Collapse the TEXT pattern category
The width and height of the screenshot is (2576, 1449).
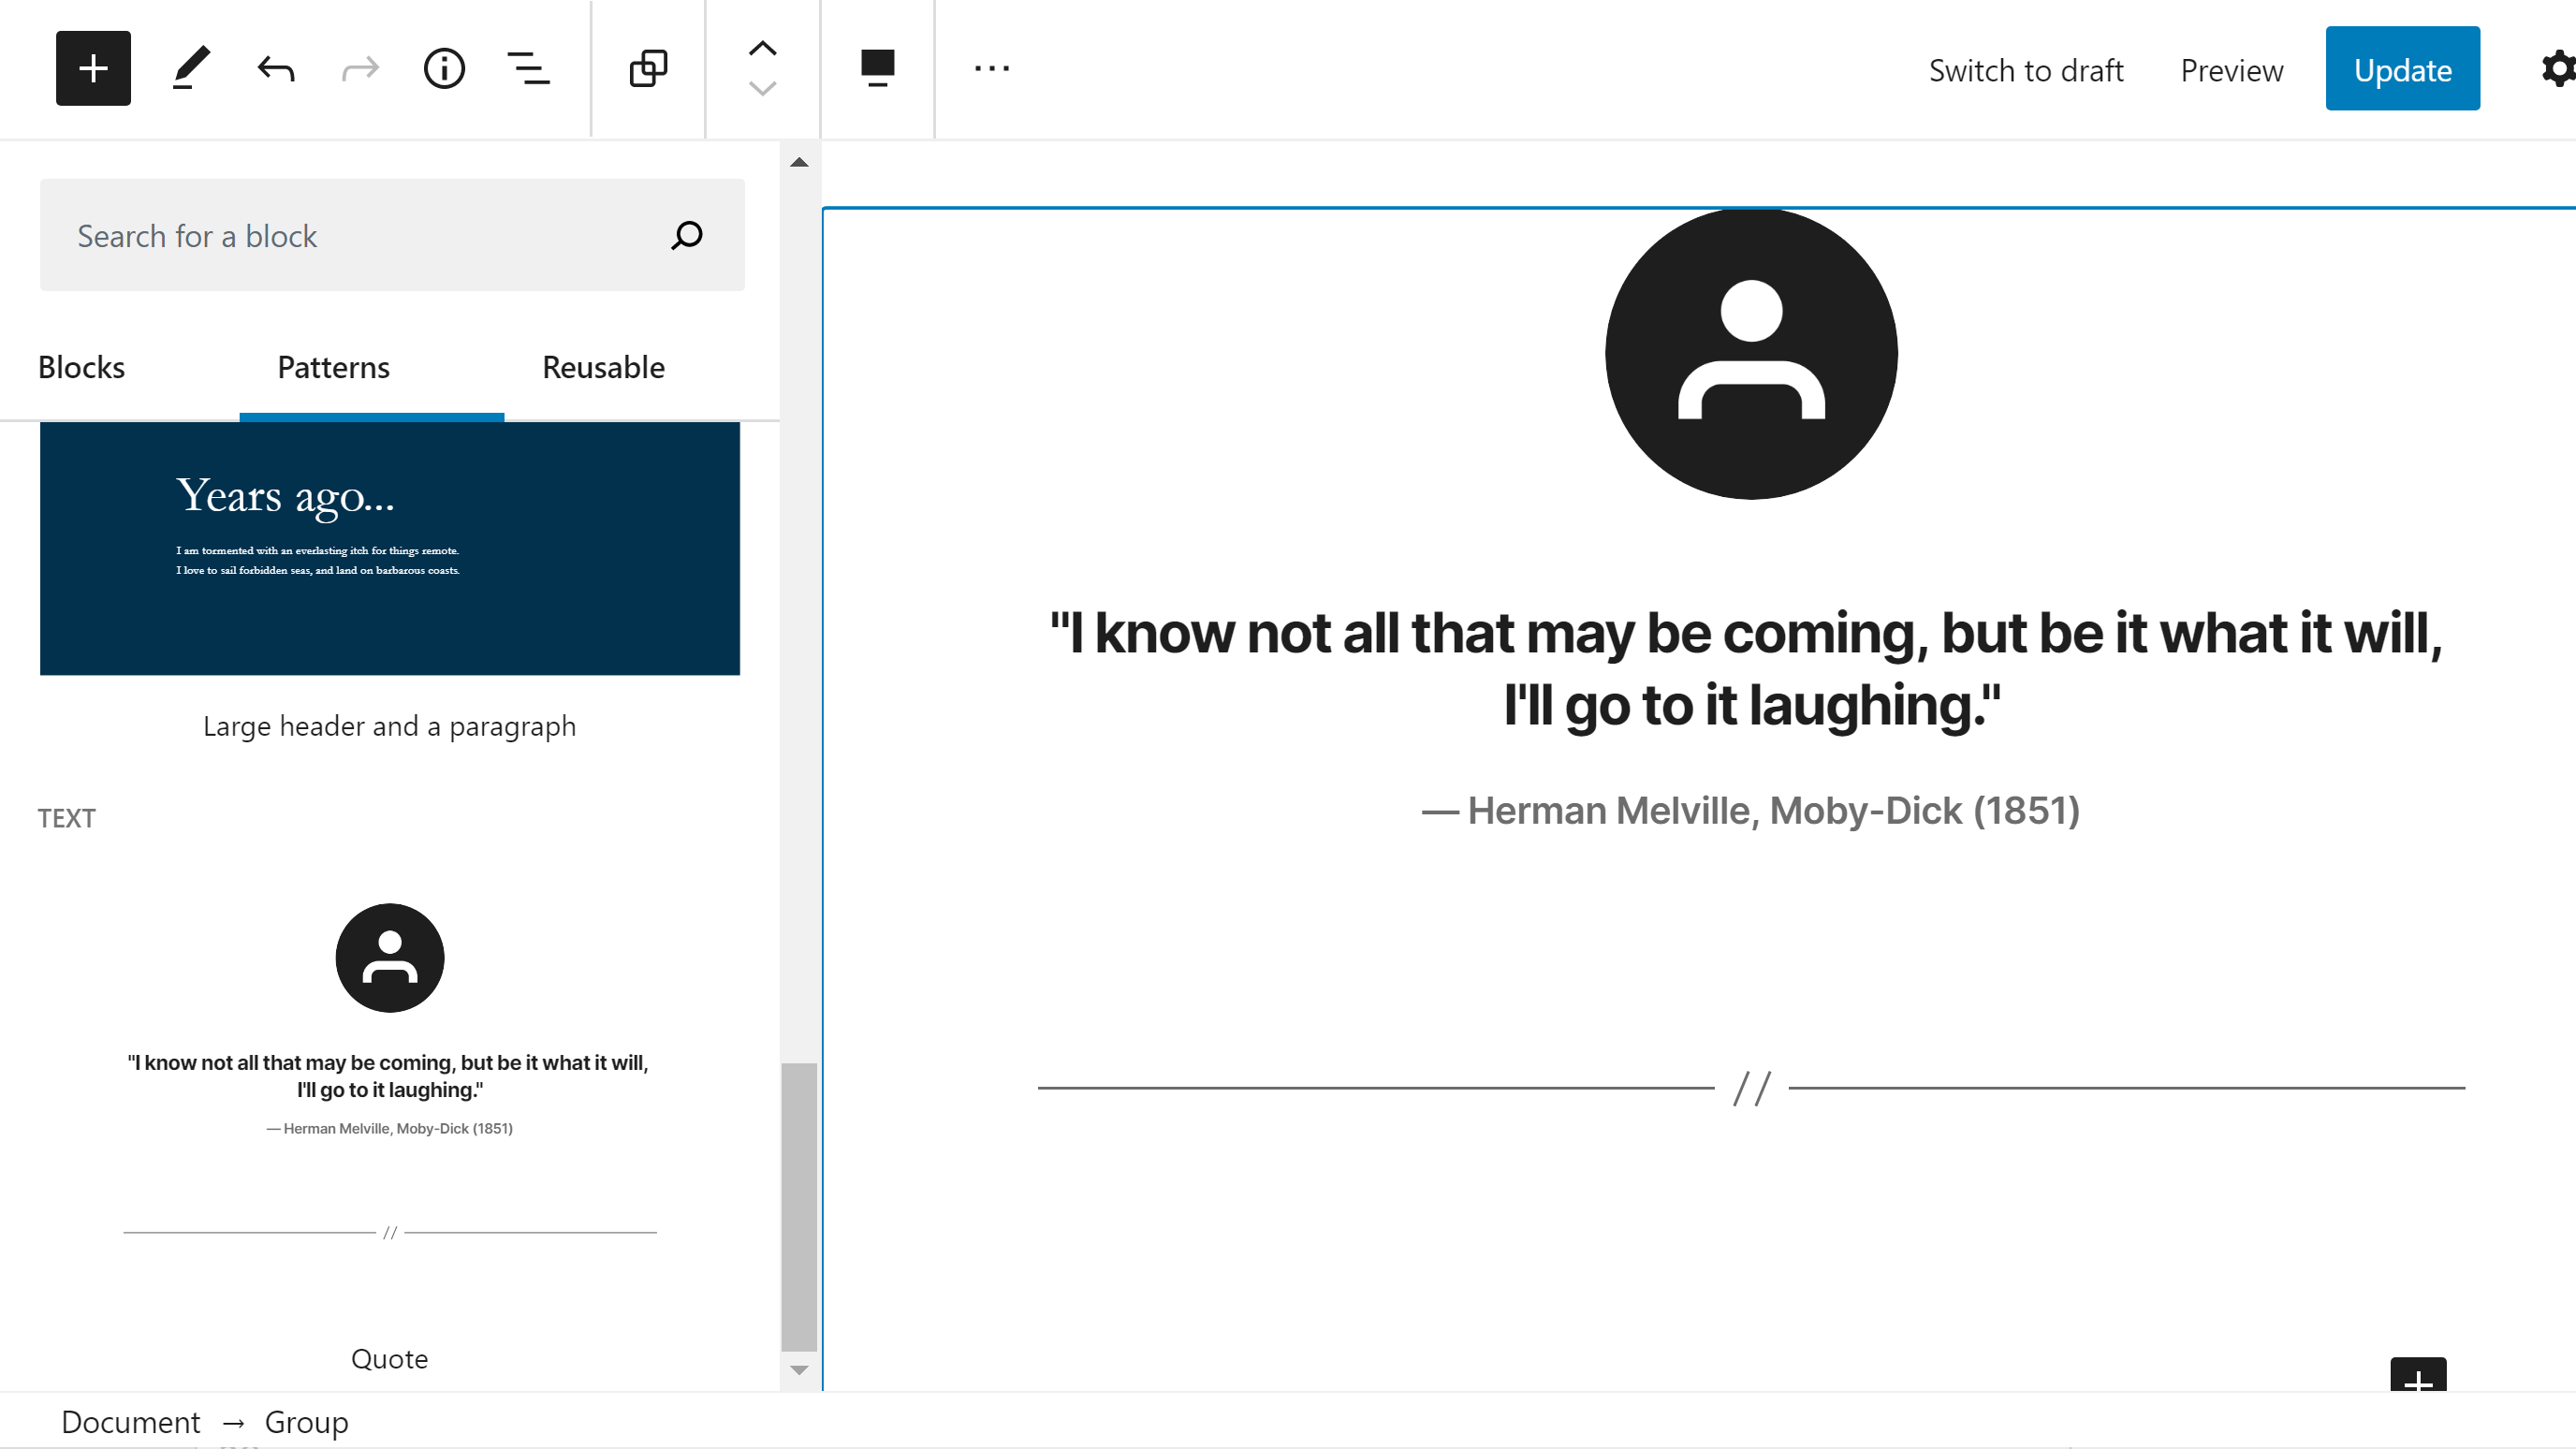coord(66,817)
